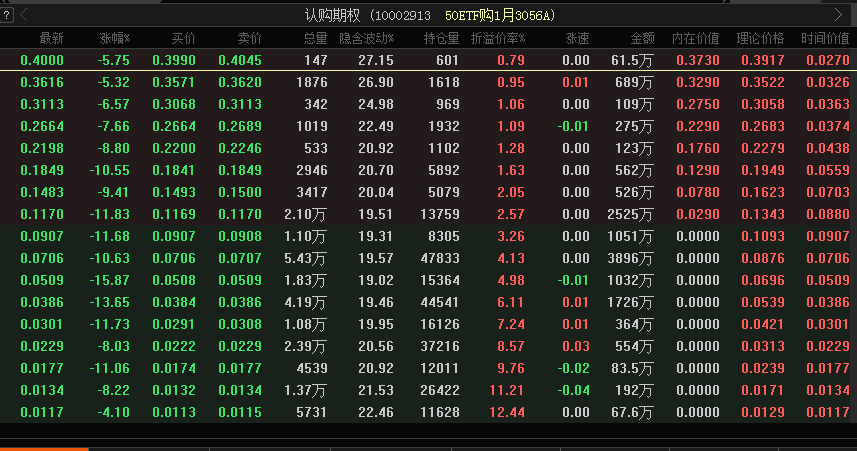Go to previous option with left arrow
Screen dimensions: 857x451
point(24,15)
